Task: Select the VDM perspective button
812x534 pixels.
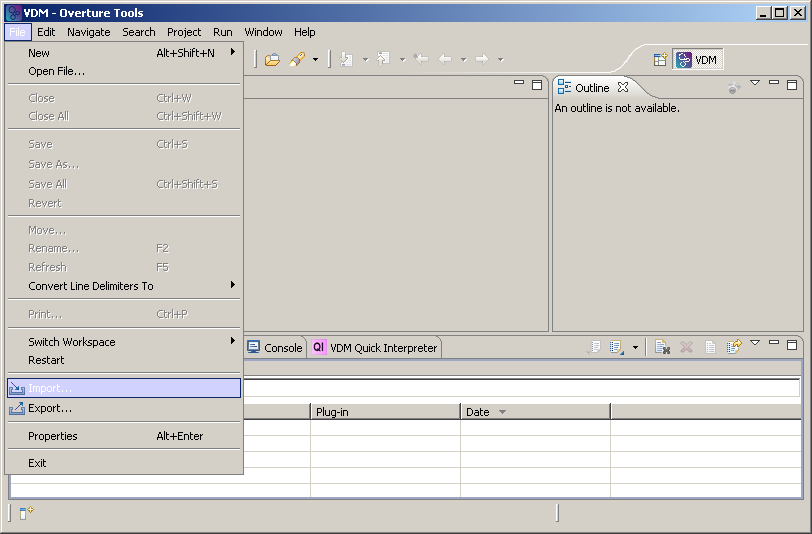Action: (698, 60)
